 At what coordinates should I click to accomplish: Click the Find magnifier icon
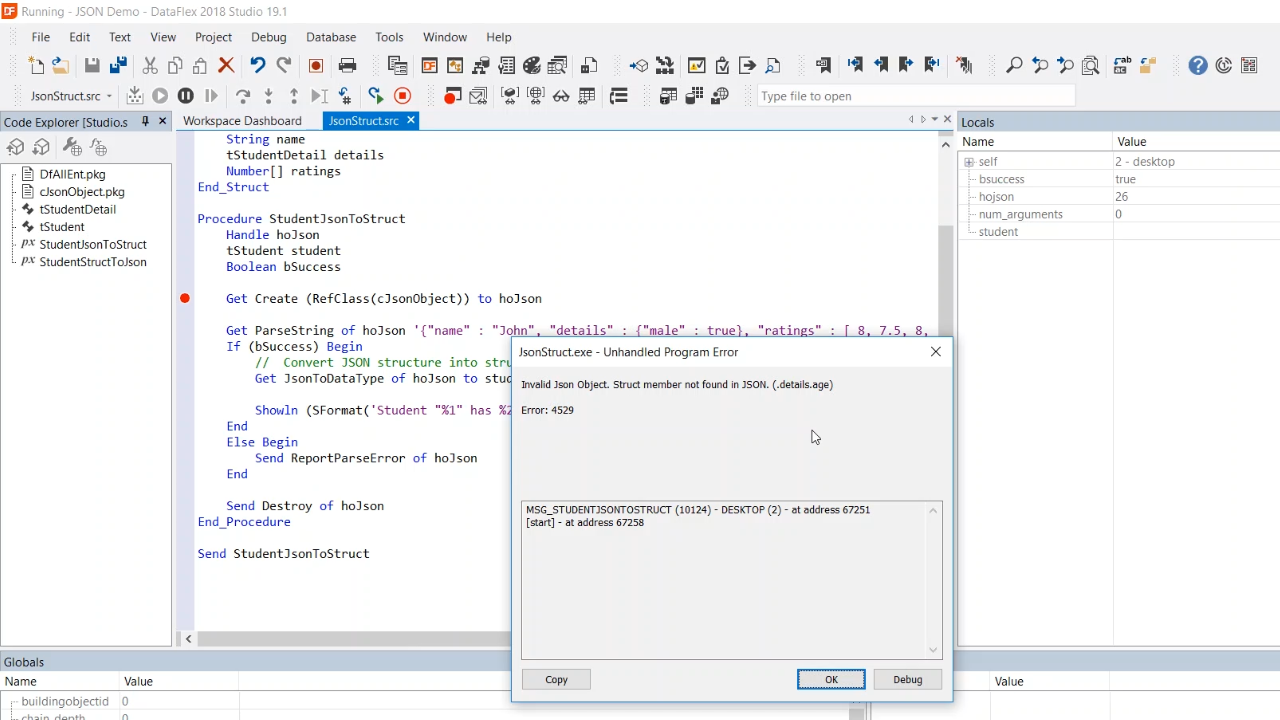1014,66
